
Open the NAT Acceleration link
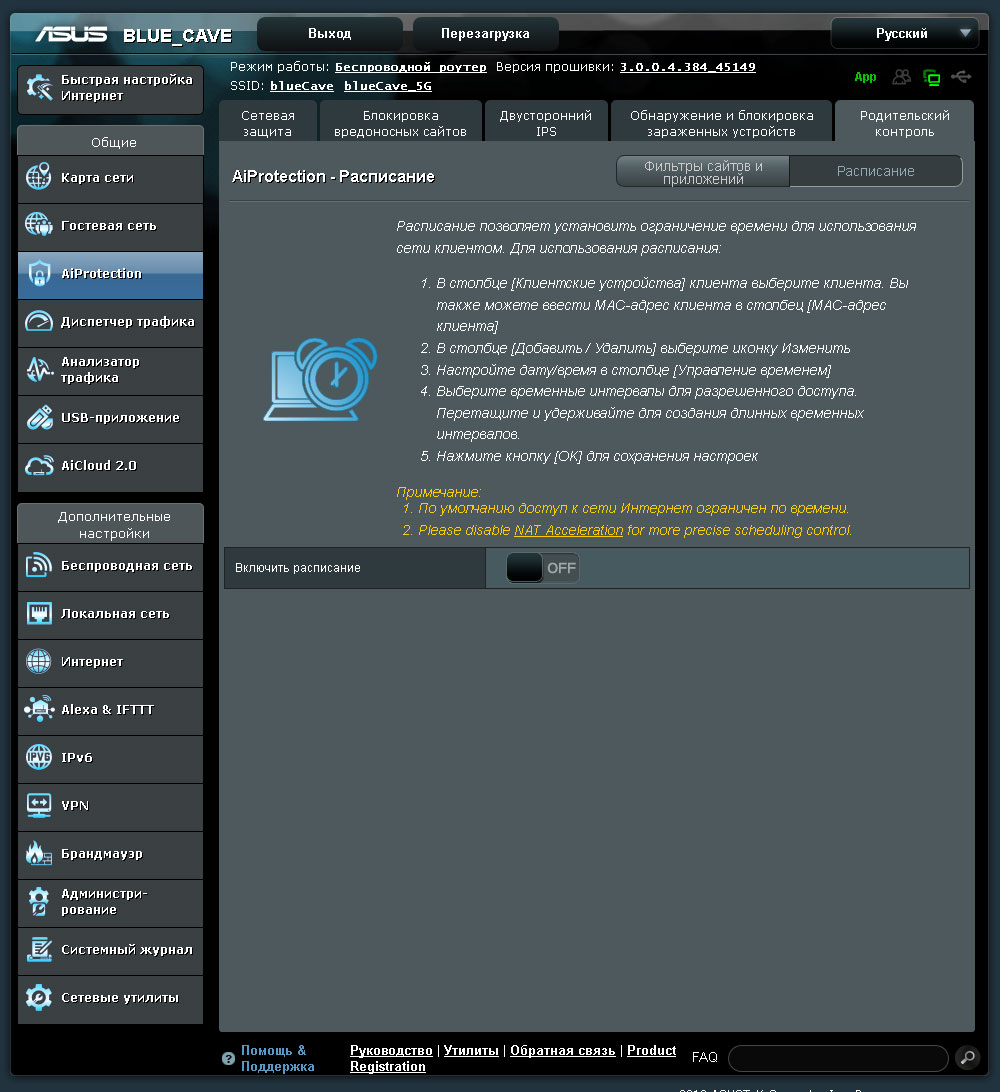(568, 530)
